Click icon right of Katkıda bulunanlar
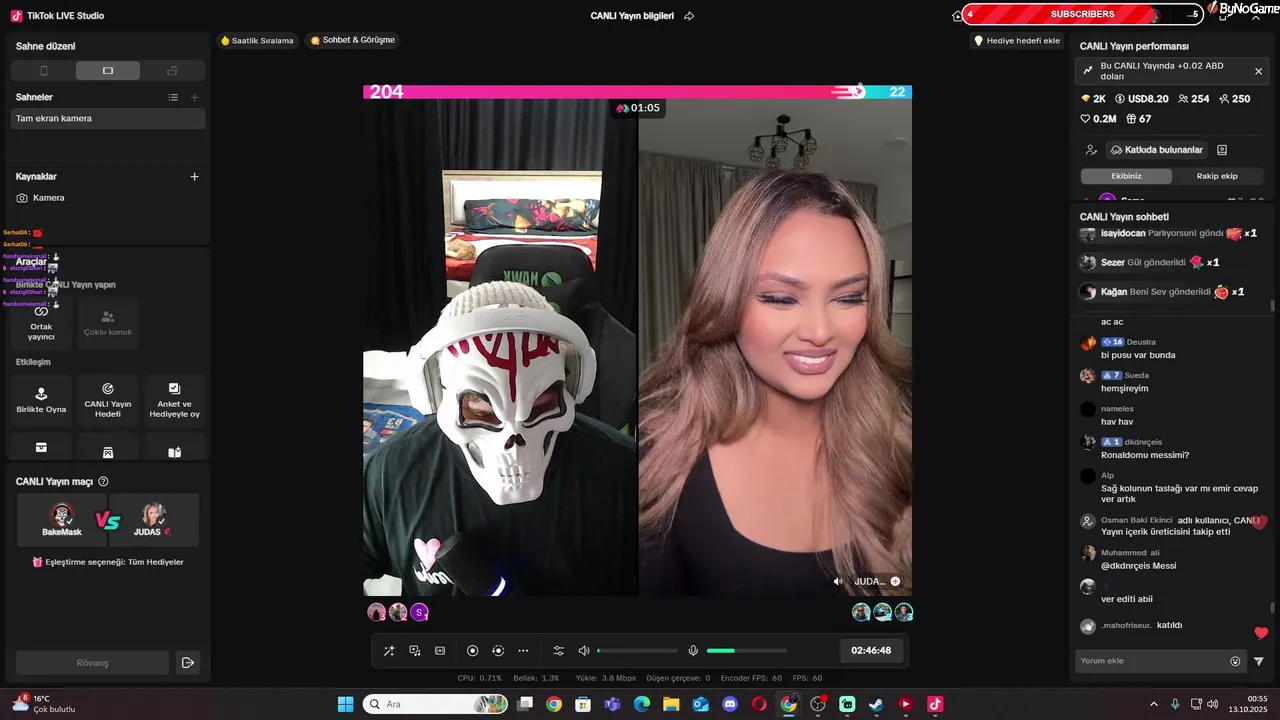 tap(1222, 150)
